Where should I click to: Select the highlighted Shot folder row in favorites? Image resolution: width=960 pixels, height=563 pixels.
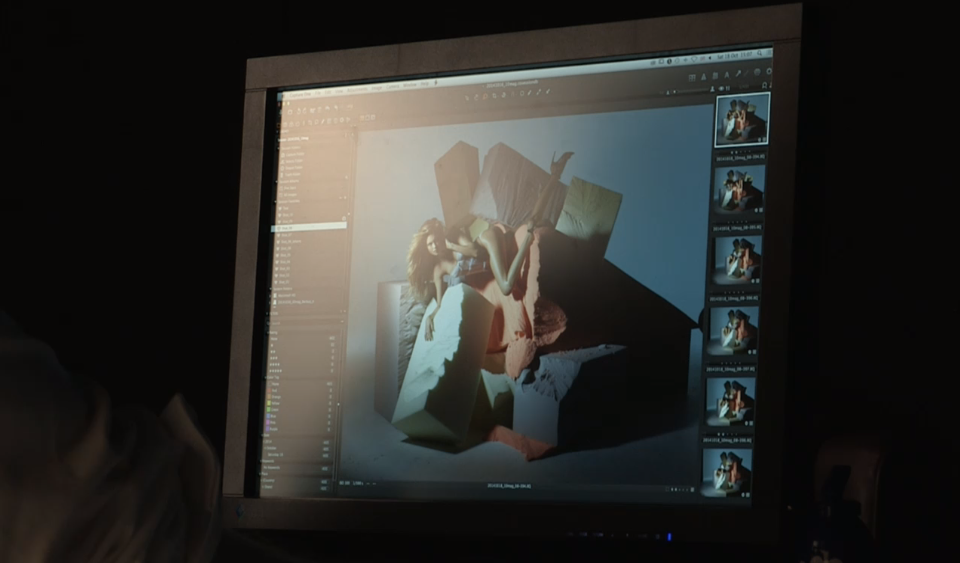coord(309,228)
